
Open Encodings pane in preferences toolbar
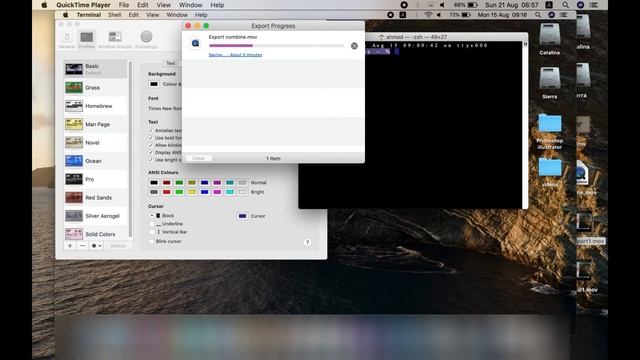point(146,40)
